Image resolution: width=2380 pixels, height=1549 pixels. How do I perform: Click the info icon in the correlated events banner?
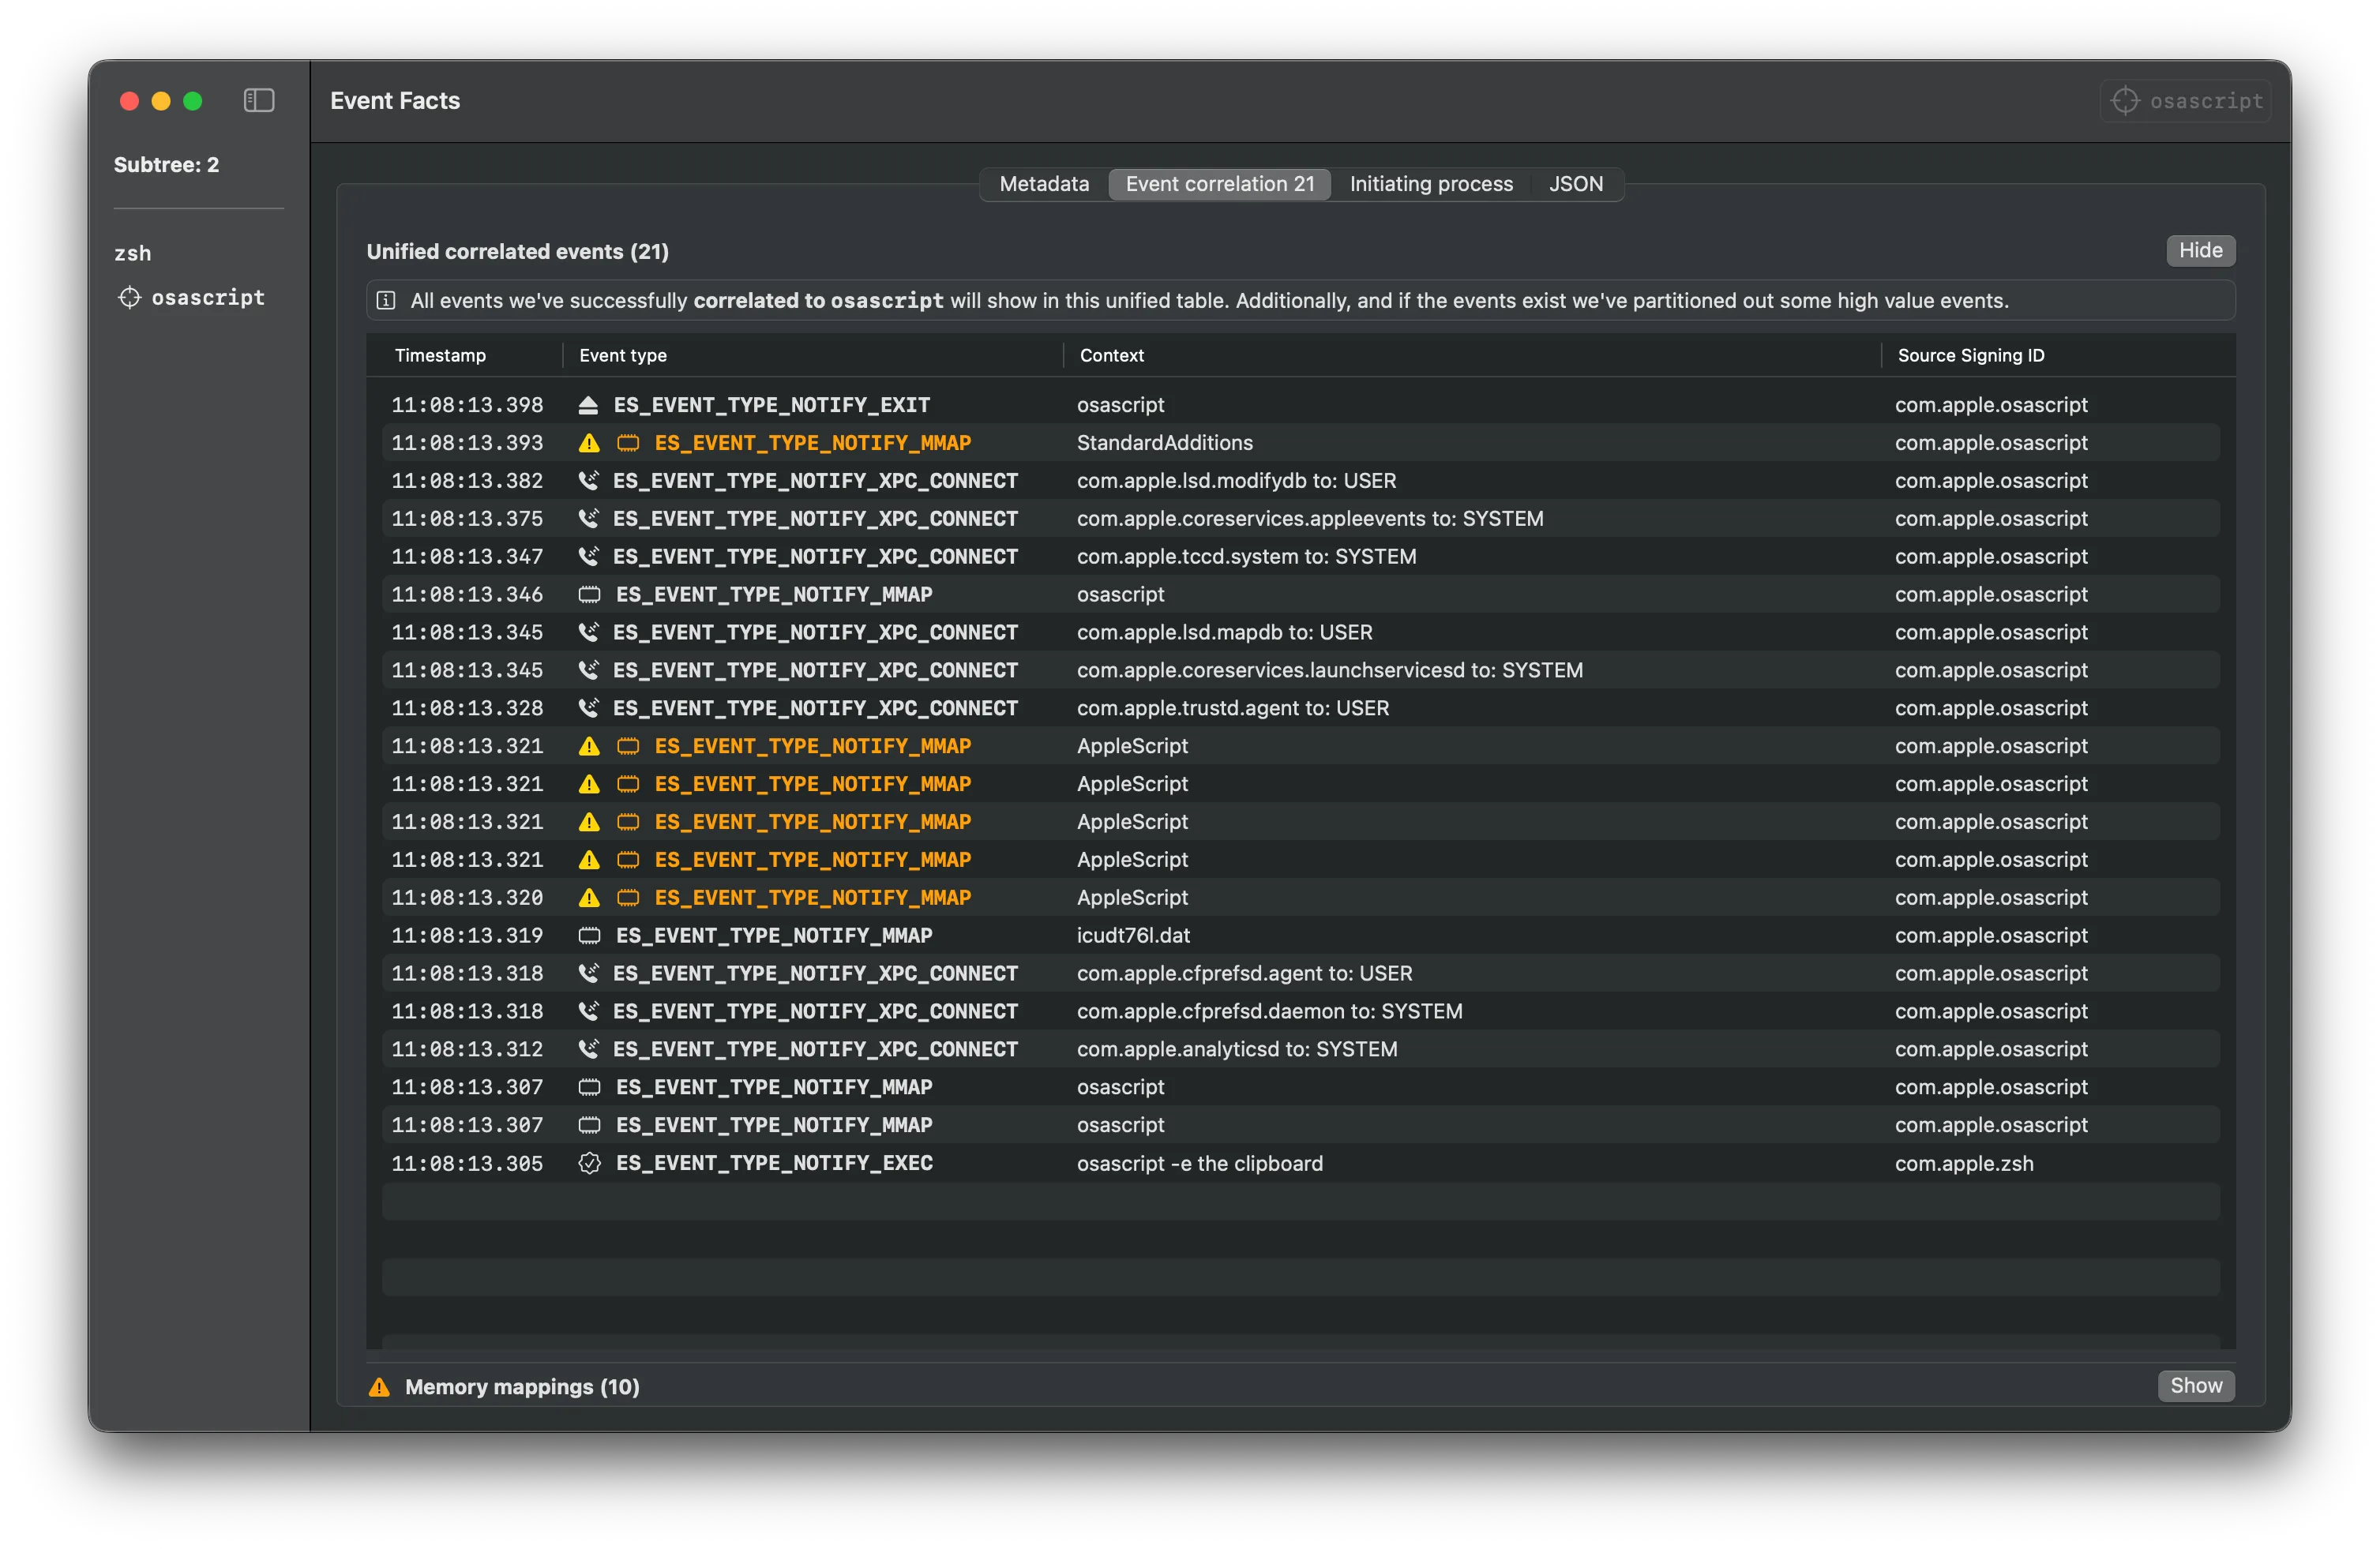pos(385,299)
